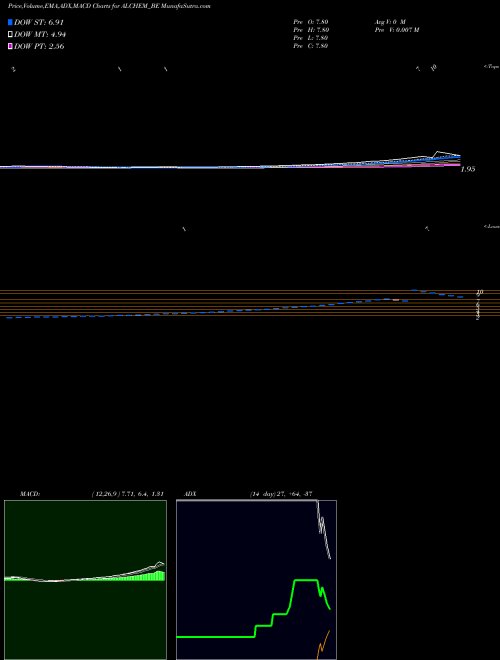Click the magenta DOW PT legend square
The image size is (500, 660).
click(10, 46)
